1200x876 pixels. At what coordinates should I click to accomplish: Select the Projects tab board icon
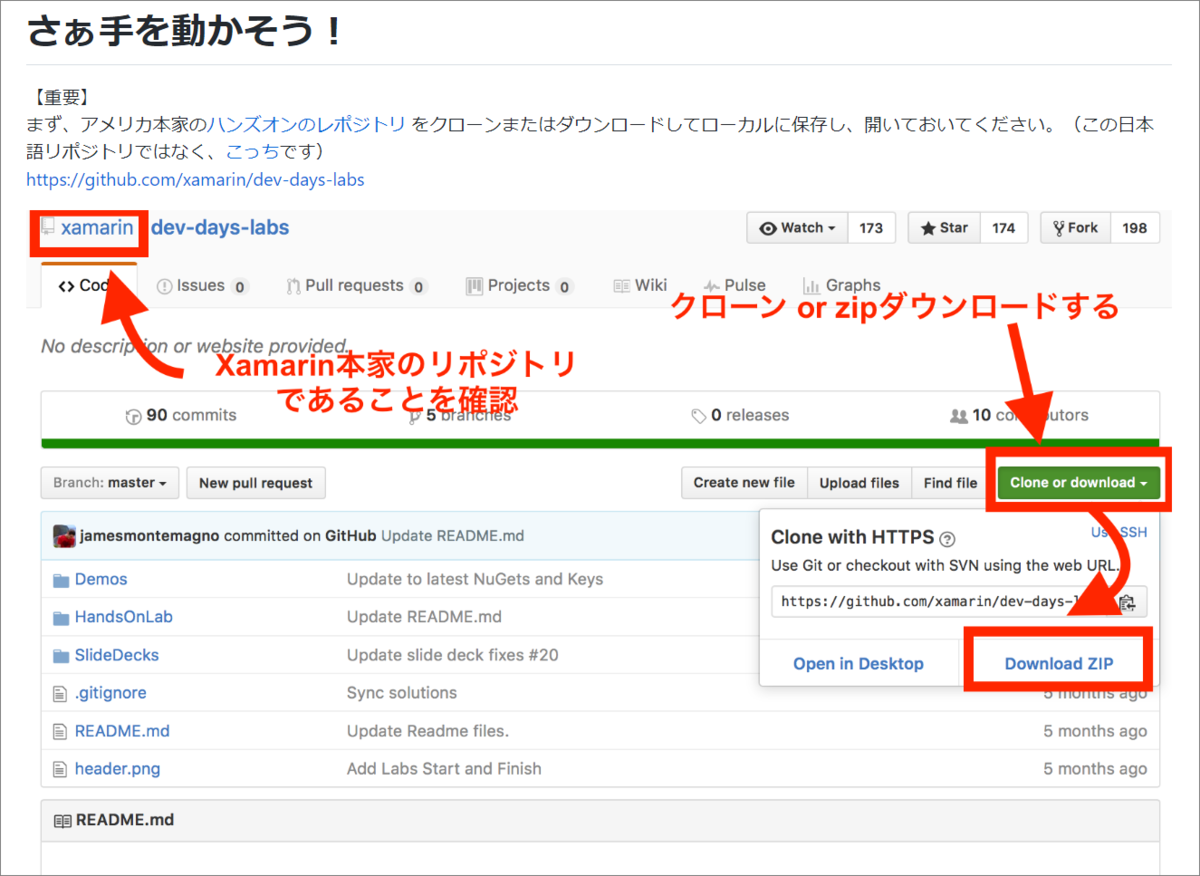474,286
